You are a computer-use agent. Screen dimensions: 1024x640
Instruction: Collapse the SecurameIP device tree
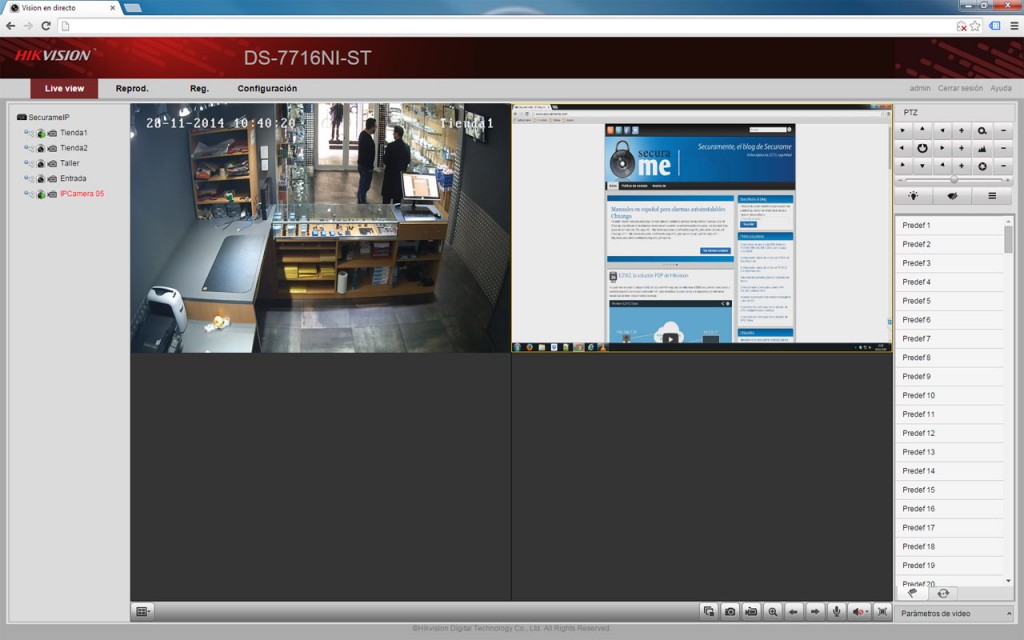(20, 116)
